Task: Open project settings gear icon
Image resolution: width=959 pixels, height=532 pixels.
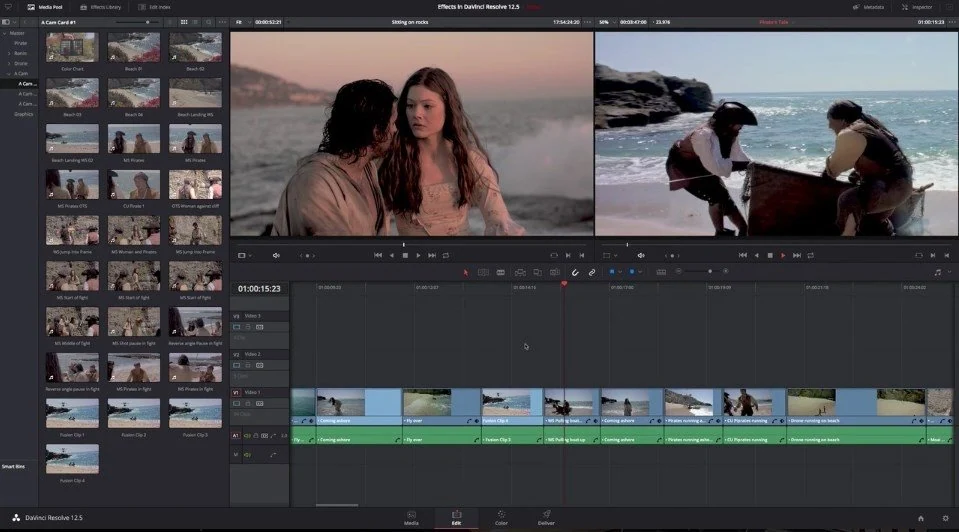Action: click(x=946, y=519)
